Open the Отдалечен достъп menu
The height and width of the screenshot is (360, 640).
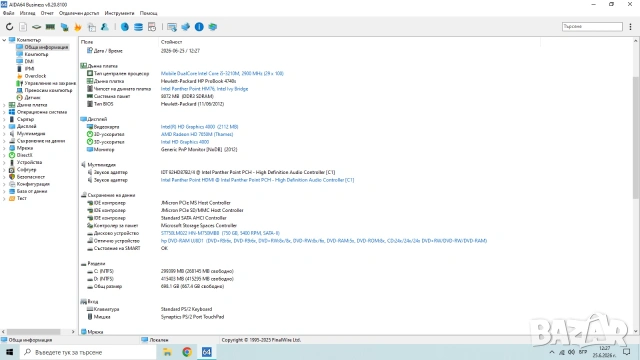click(79, 13)
